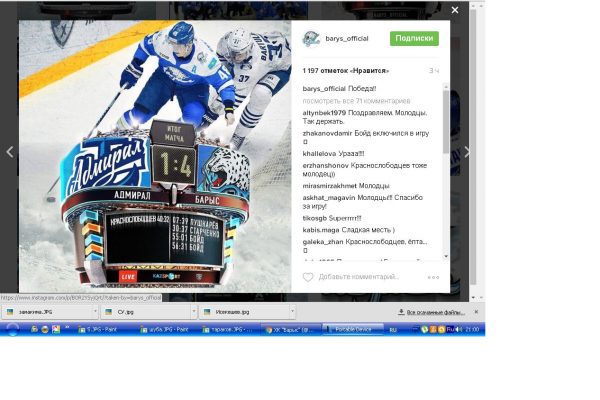Image resolution: width=600 pixels, height=400 pixels.
Task: Switch to Portable Device taskbar window
Action: [x=352, y=329]
